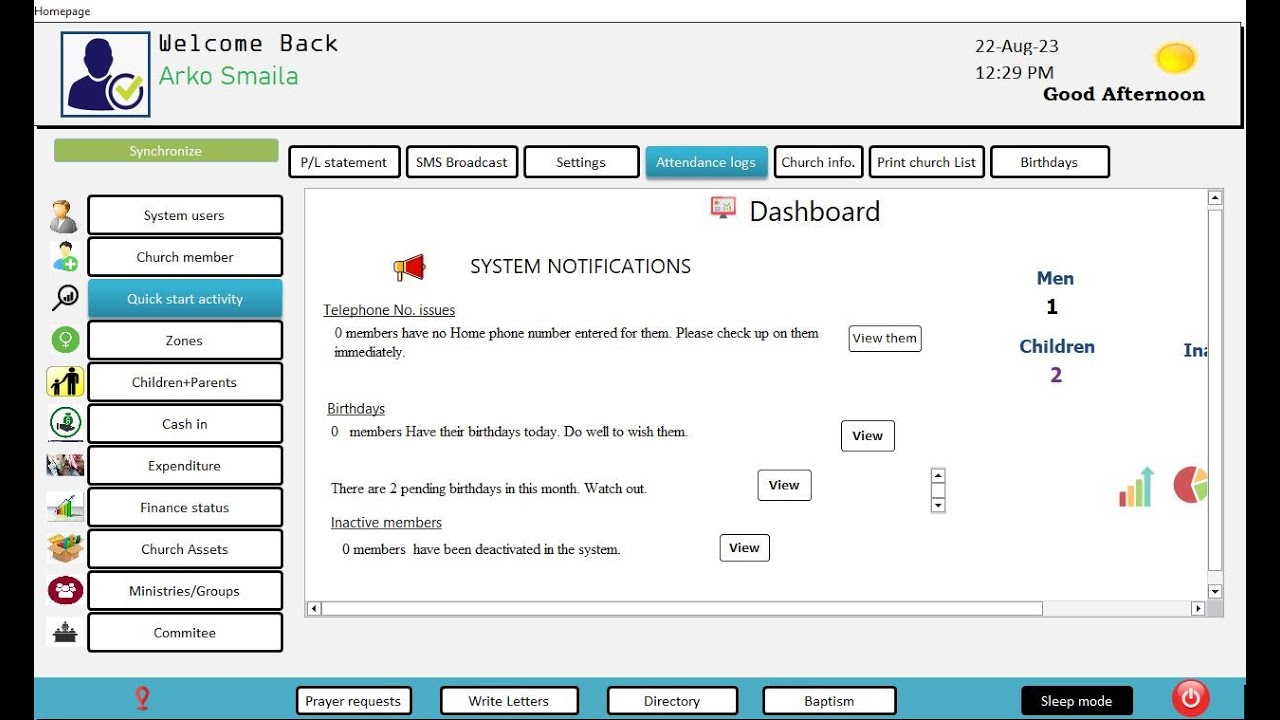Click the small inner scroll up arrow
Viewport: 1280px width, 720px height.
tap(938, 476)
